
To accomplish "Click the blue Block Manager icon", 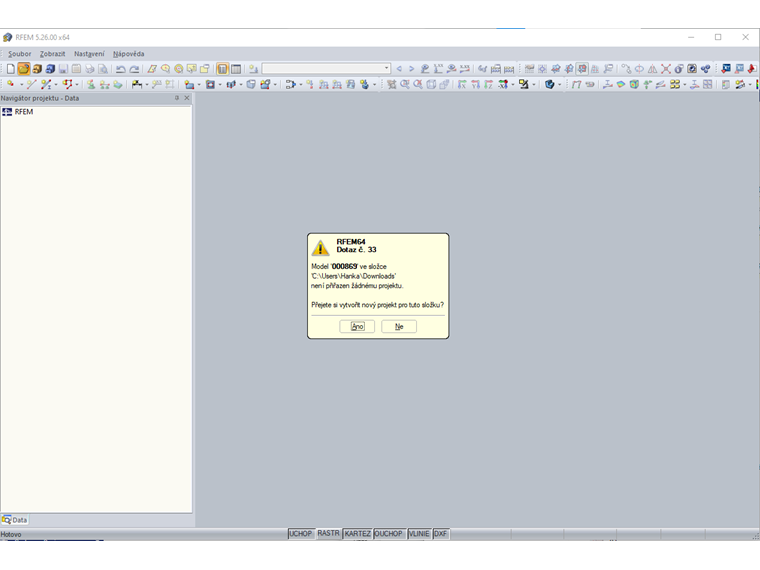I will [50, 69].
